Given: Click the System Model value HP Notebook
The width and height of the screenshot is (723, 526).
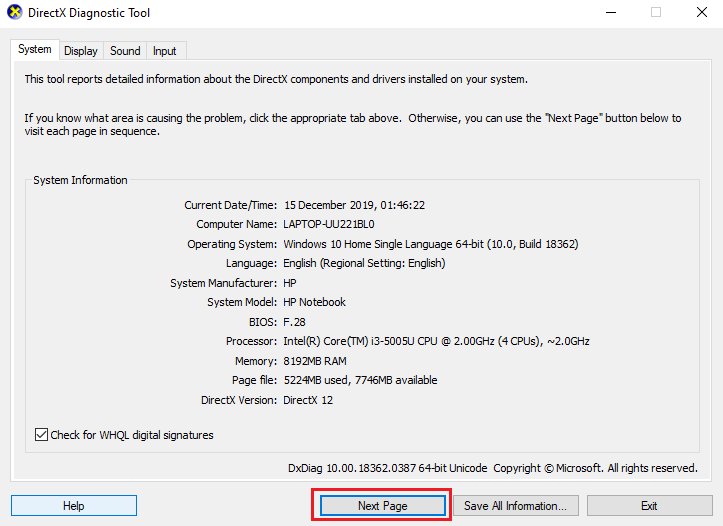Looking at the screenshot, I should [x=314, y=302].
